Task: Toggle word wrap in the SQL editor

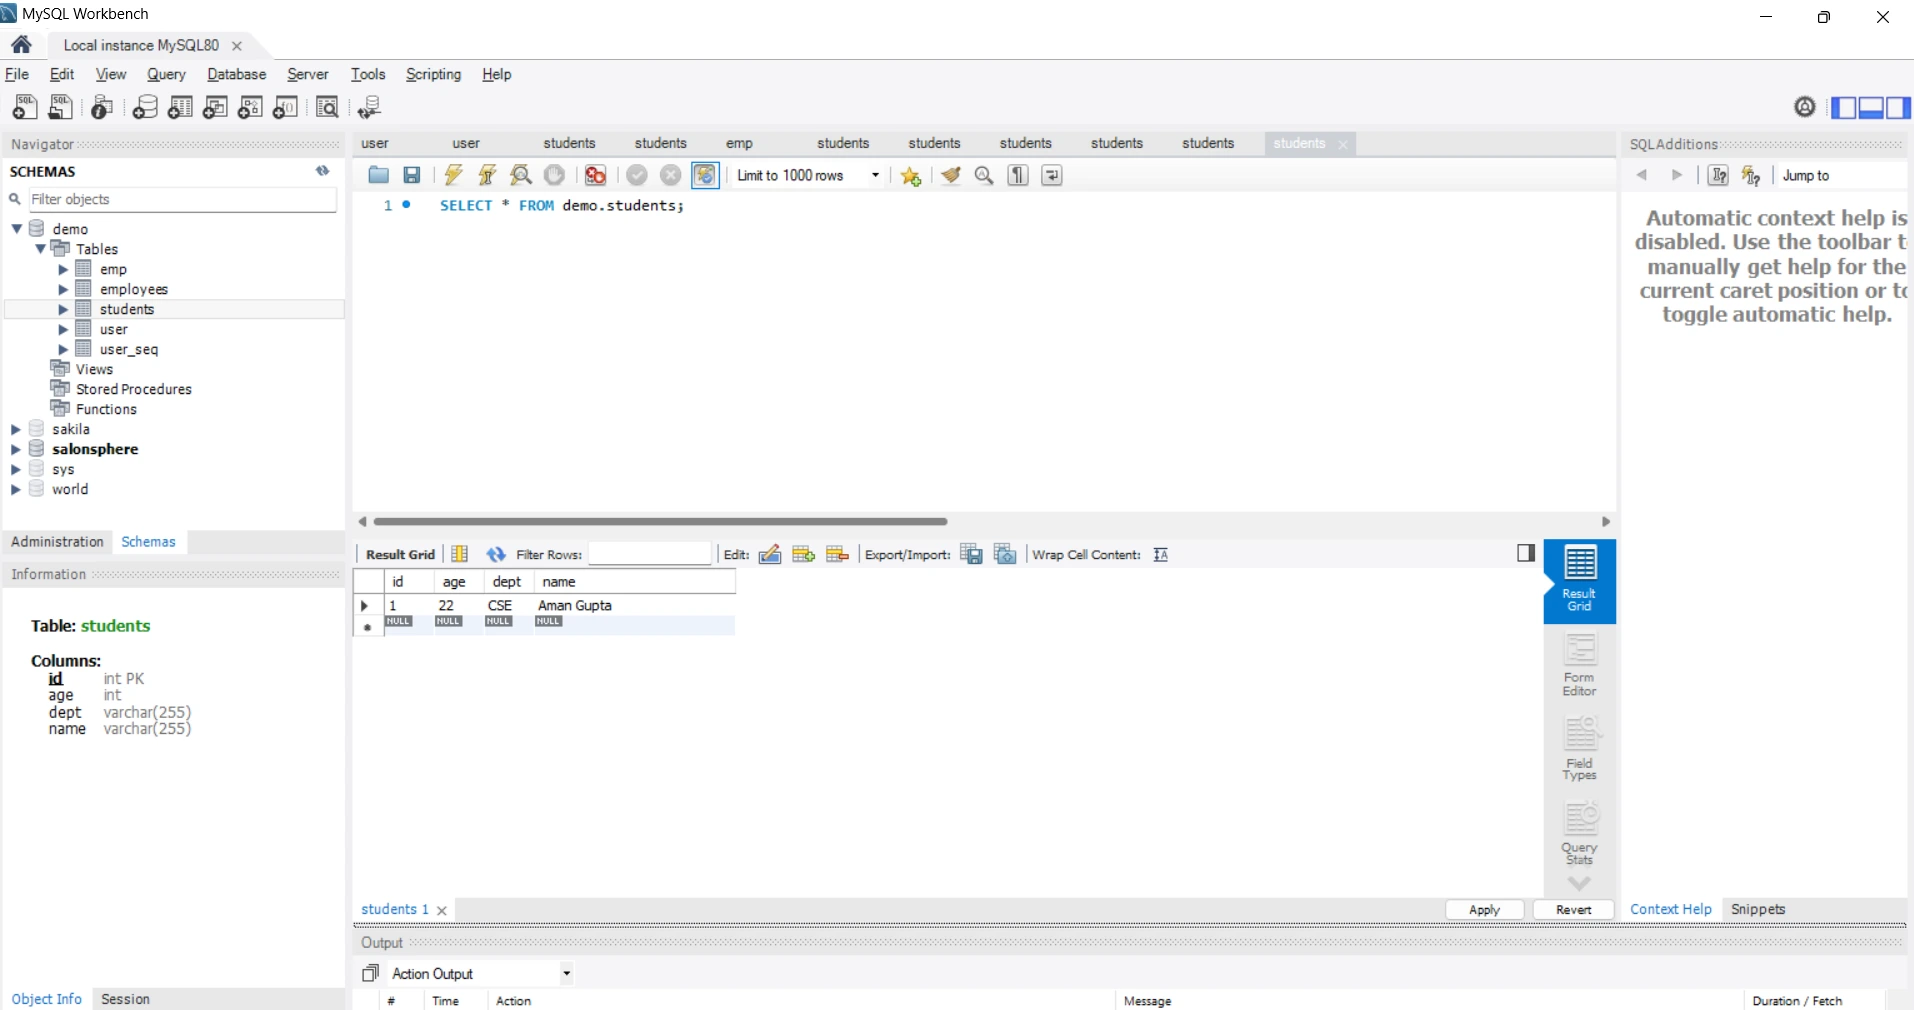Action: (1051, 176)
